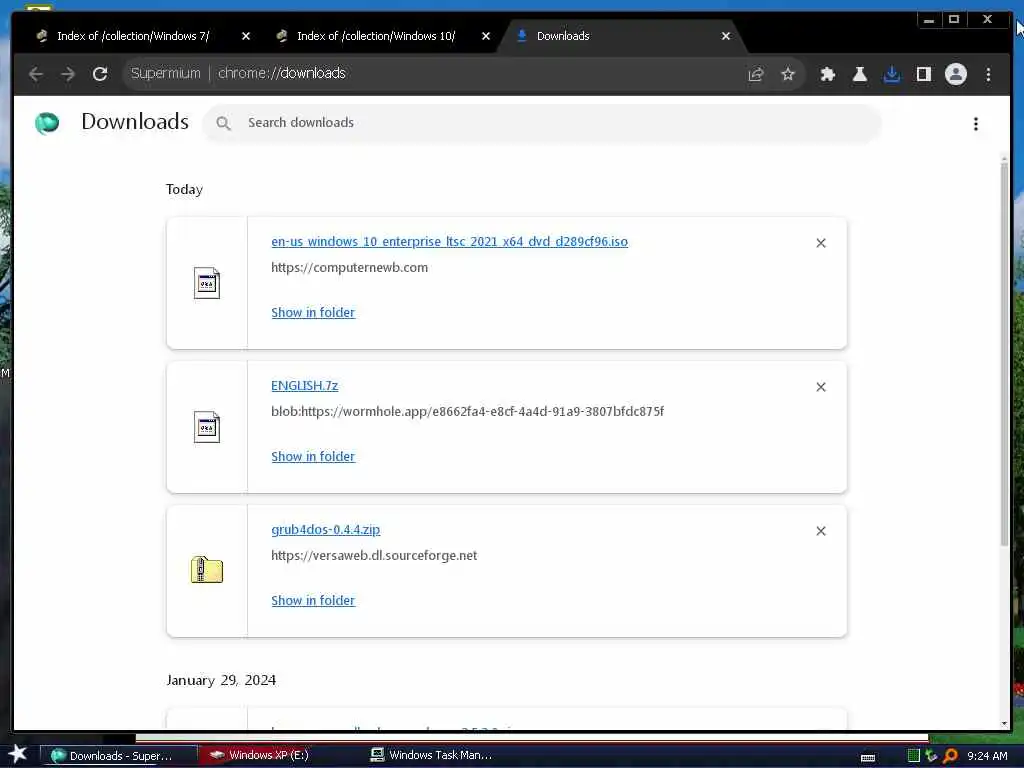Show ENGLISH.7z in folder
Viewport: 1024px width, 768px height.
tap(313, 456)
